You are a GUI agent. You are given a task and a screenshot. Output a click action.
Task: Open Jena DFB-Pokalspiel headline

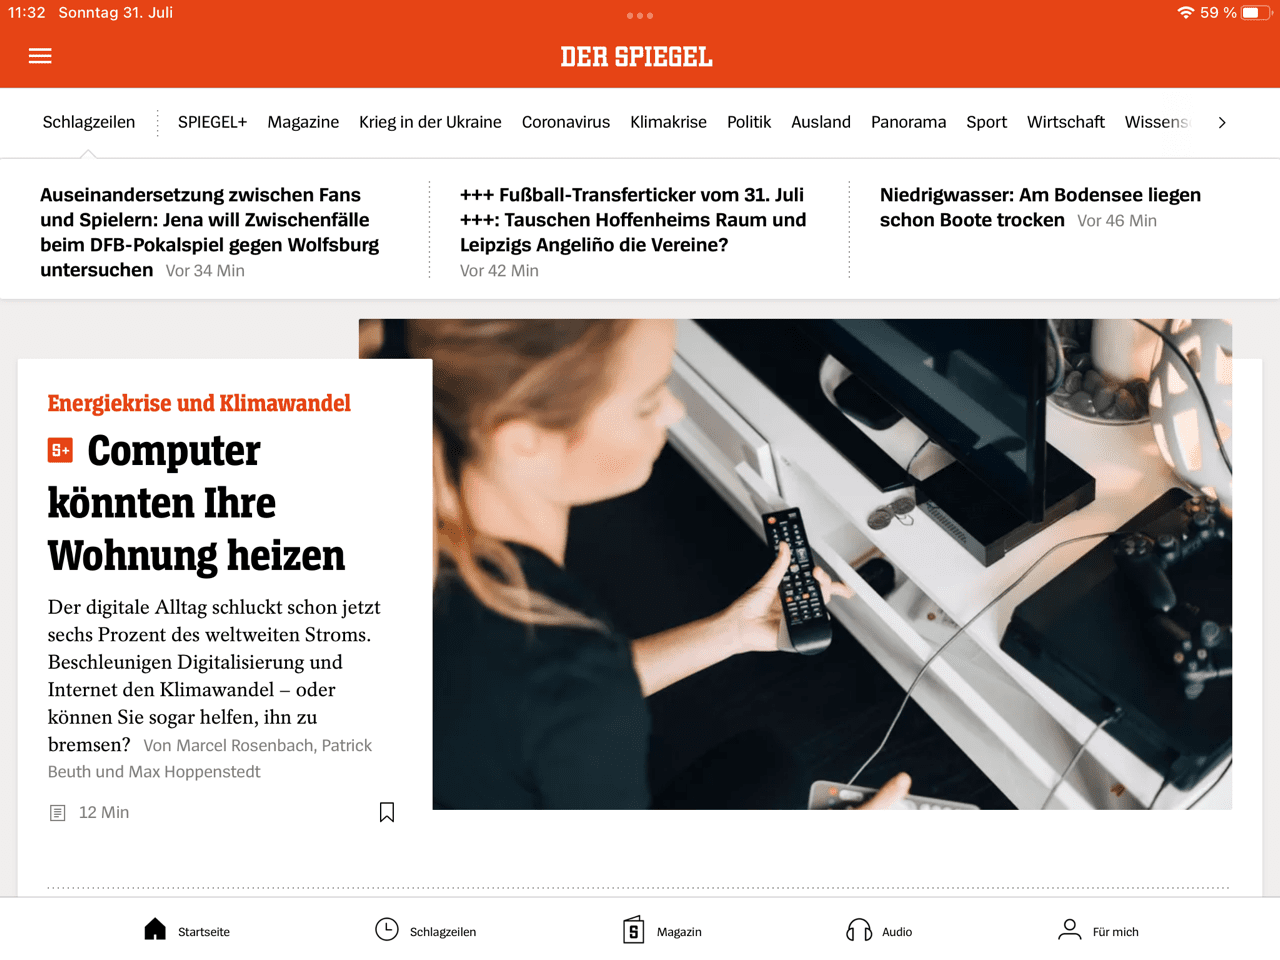[210, 232]
